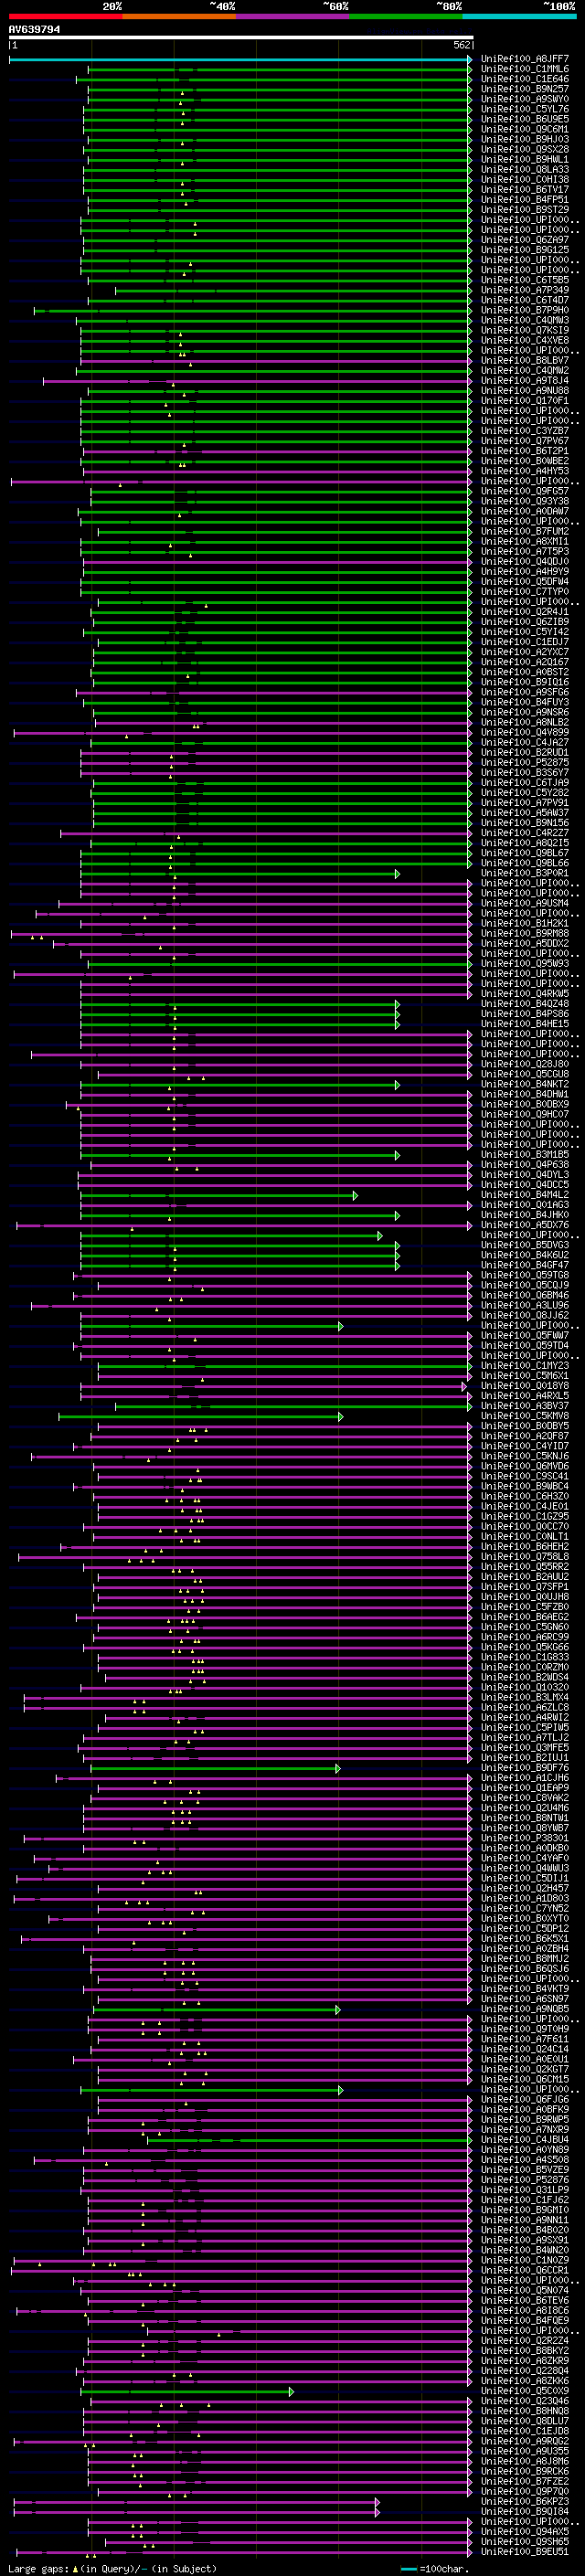The image size is (585, 2576).
Task: Select the UniRef100_C1MY23 entry
Action: point(525,1366)
